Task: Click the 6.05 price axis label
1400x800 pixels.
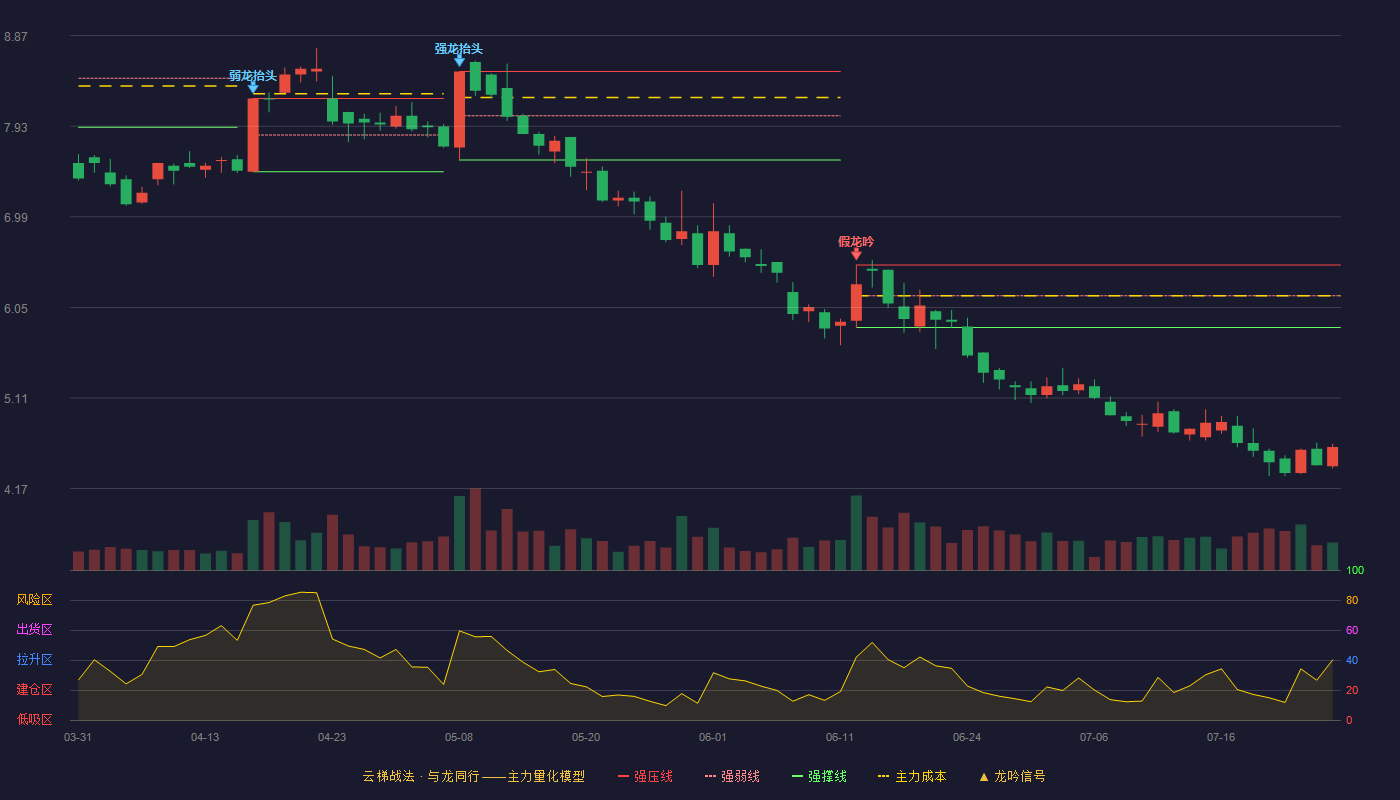Action: click(x=16, y=309)
